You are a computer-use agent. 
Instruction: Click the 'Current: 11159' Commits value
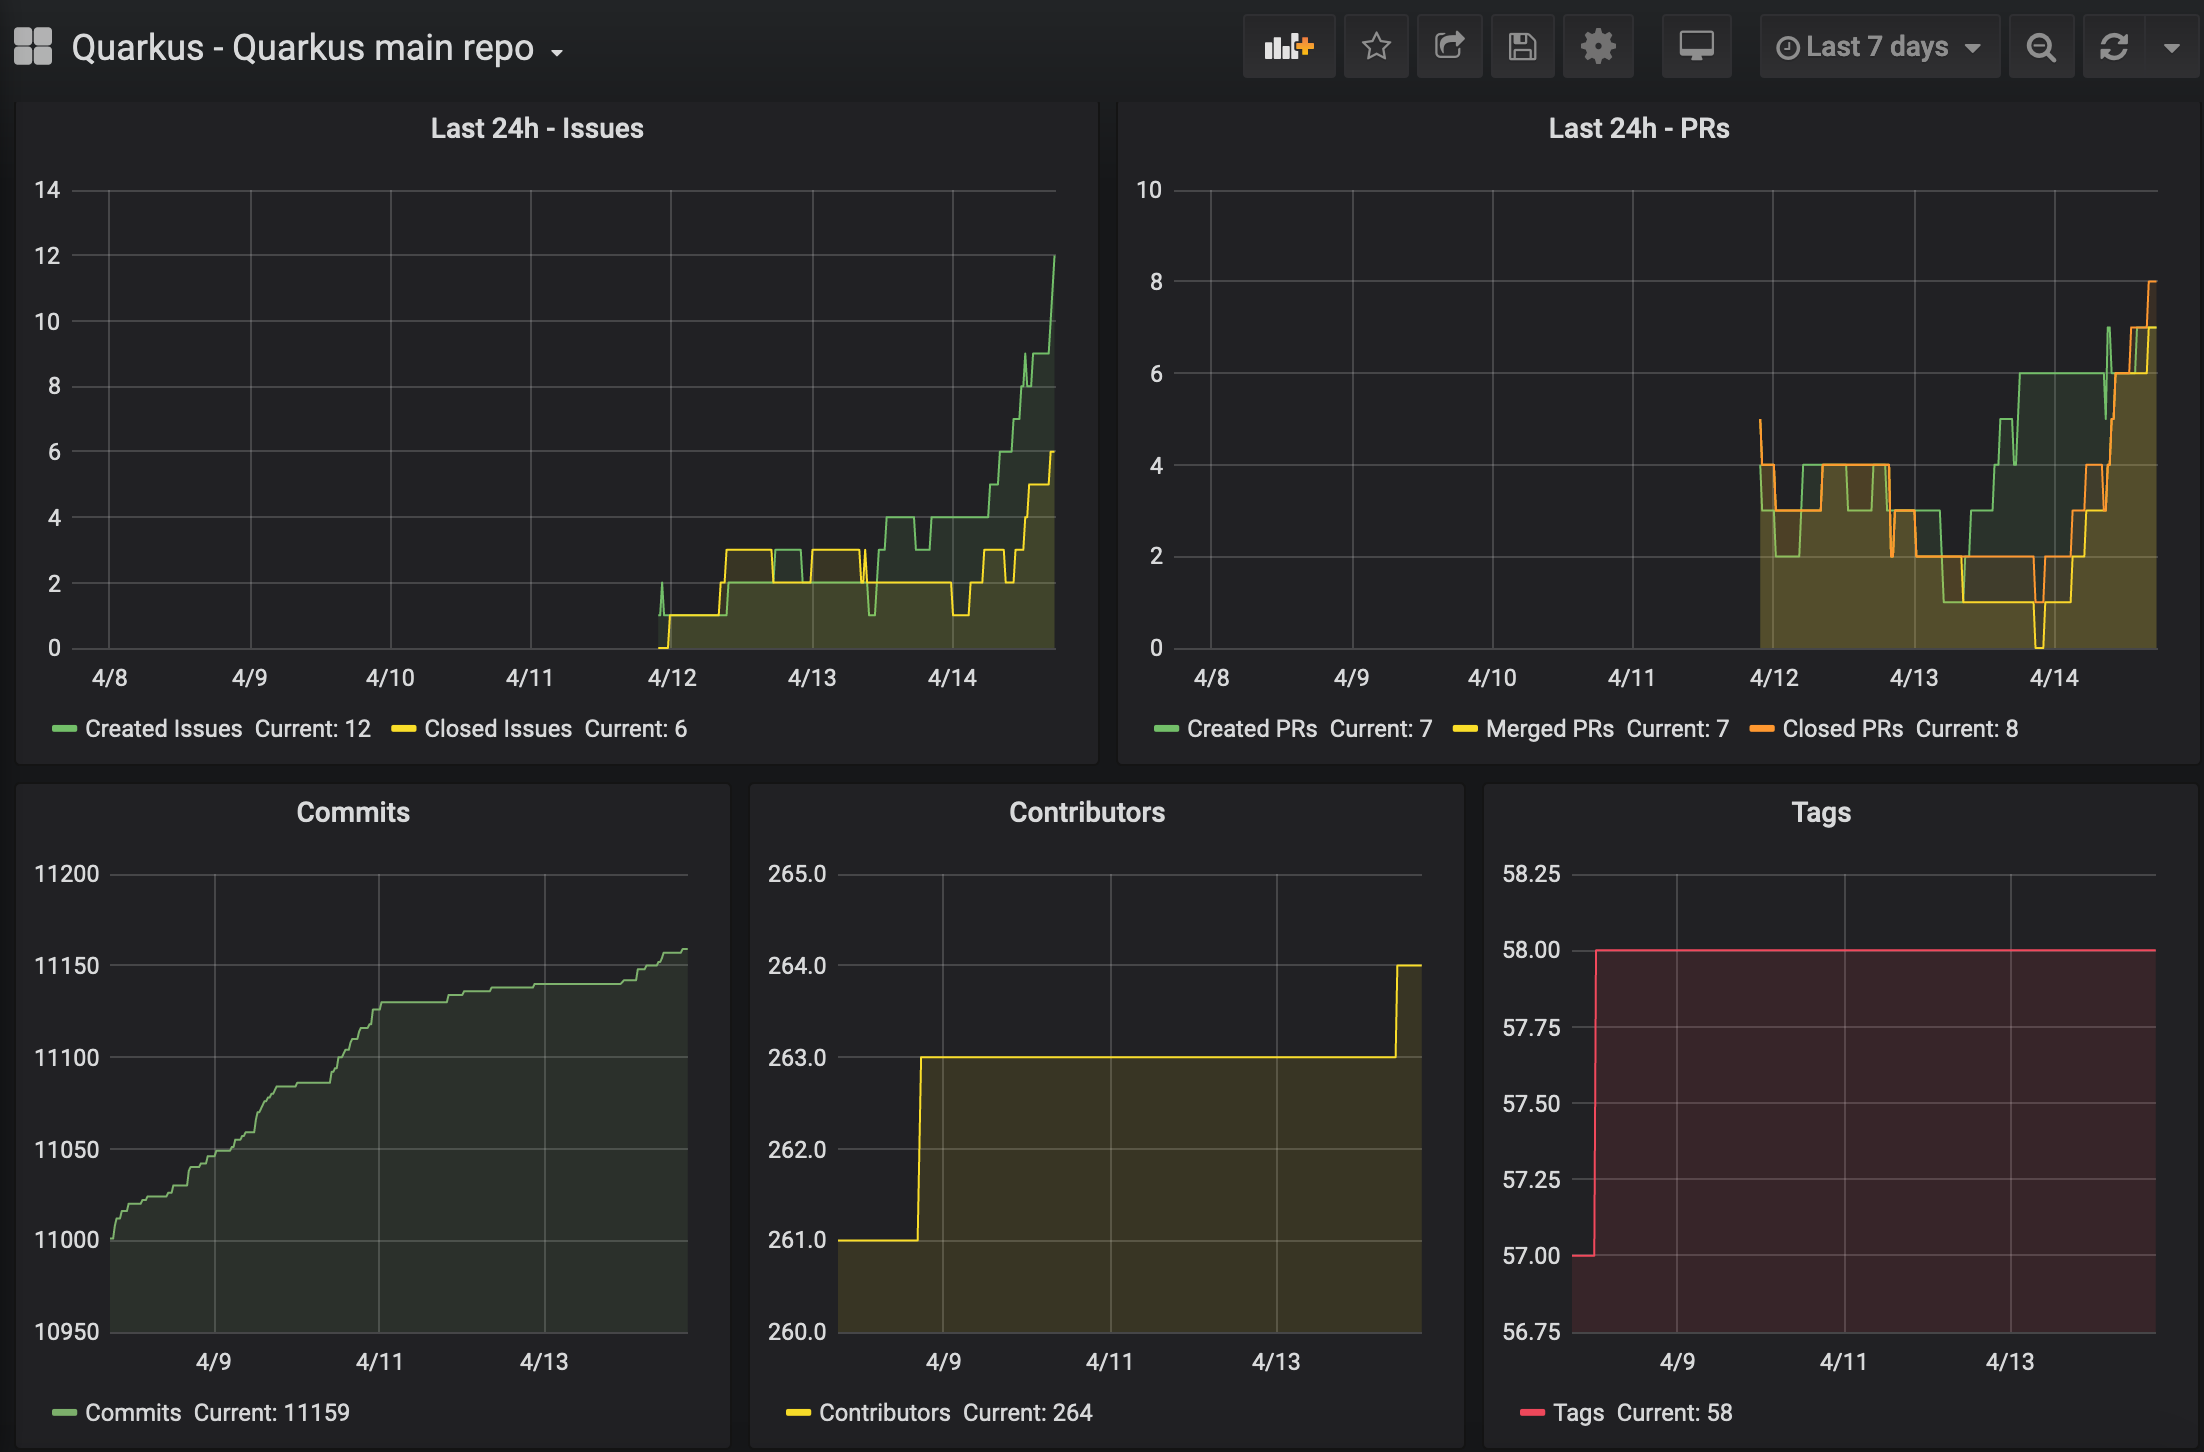click(271, 1413)
